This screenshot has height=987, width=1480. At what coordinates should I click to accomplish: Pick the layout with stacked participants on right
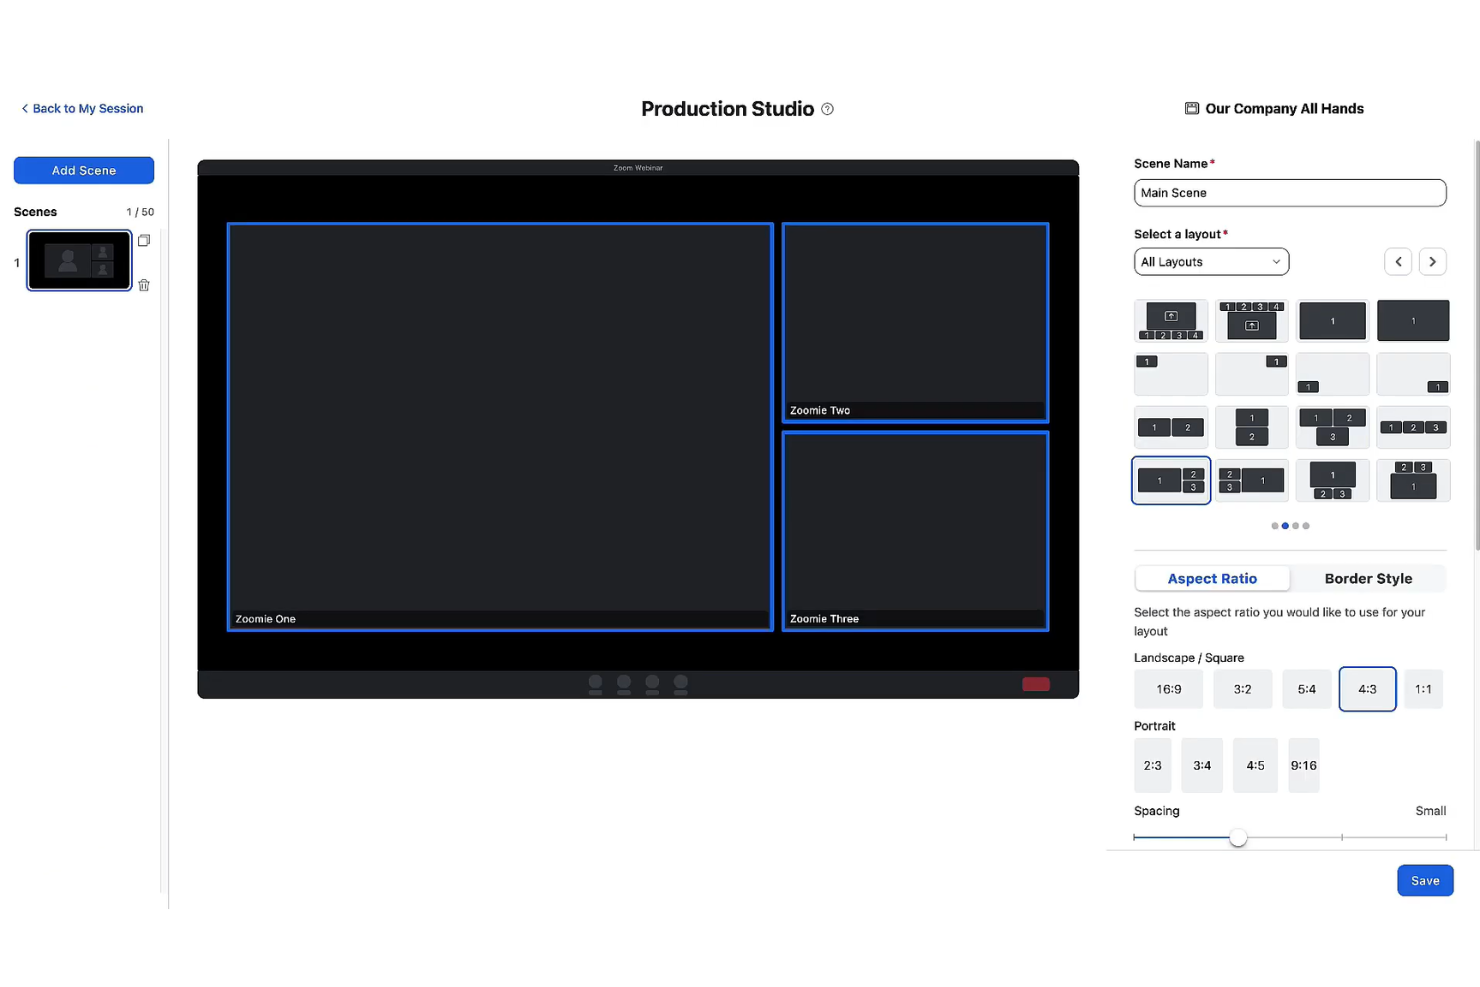click(1170, 480)
